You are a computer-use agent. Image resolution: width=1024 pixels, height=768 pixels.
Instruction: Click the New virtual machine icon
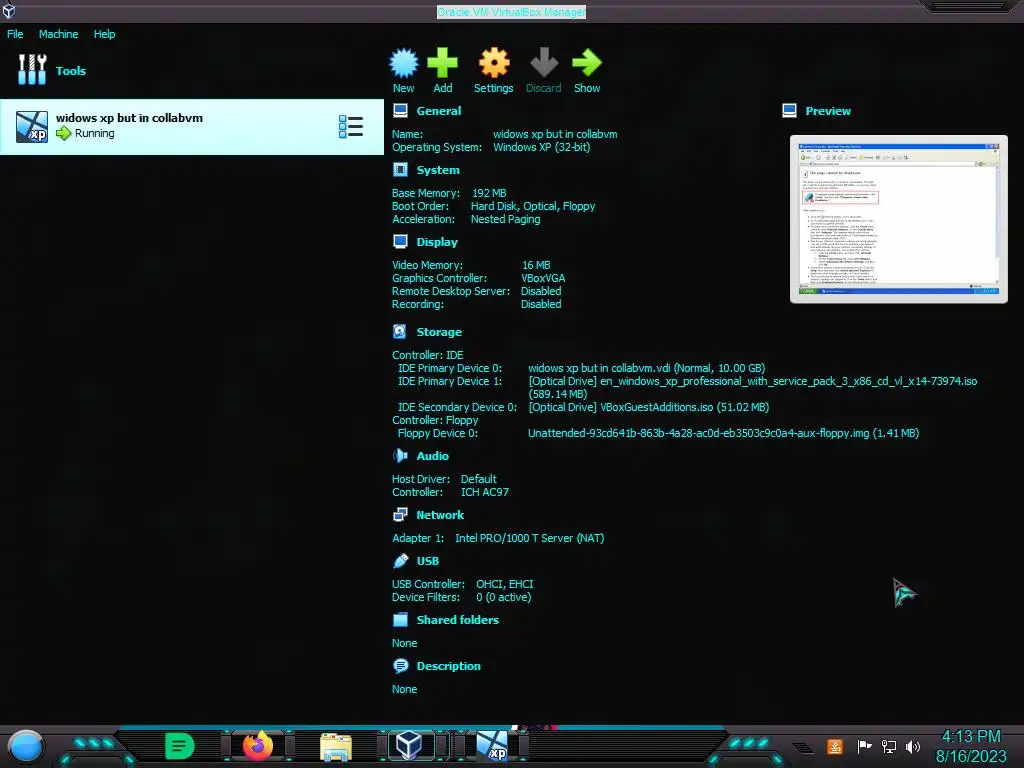pos(404,63)
